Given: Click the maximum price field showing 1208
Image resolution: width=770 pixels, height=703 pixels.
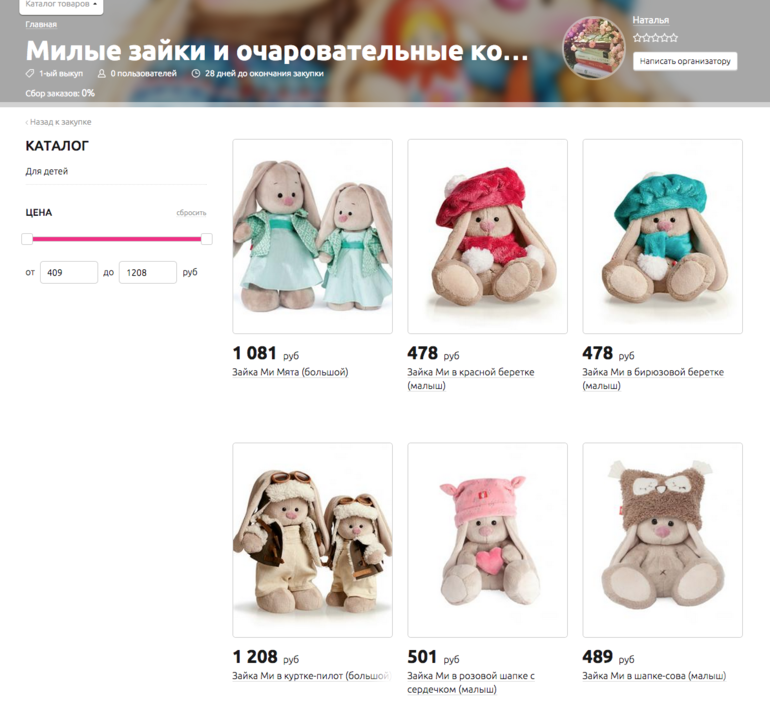Looking at the screenshot, I should pyautogui.click(x=148, y=272).
